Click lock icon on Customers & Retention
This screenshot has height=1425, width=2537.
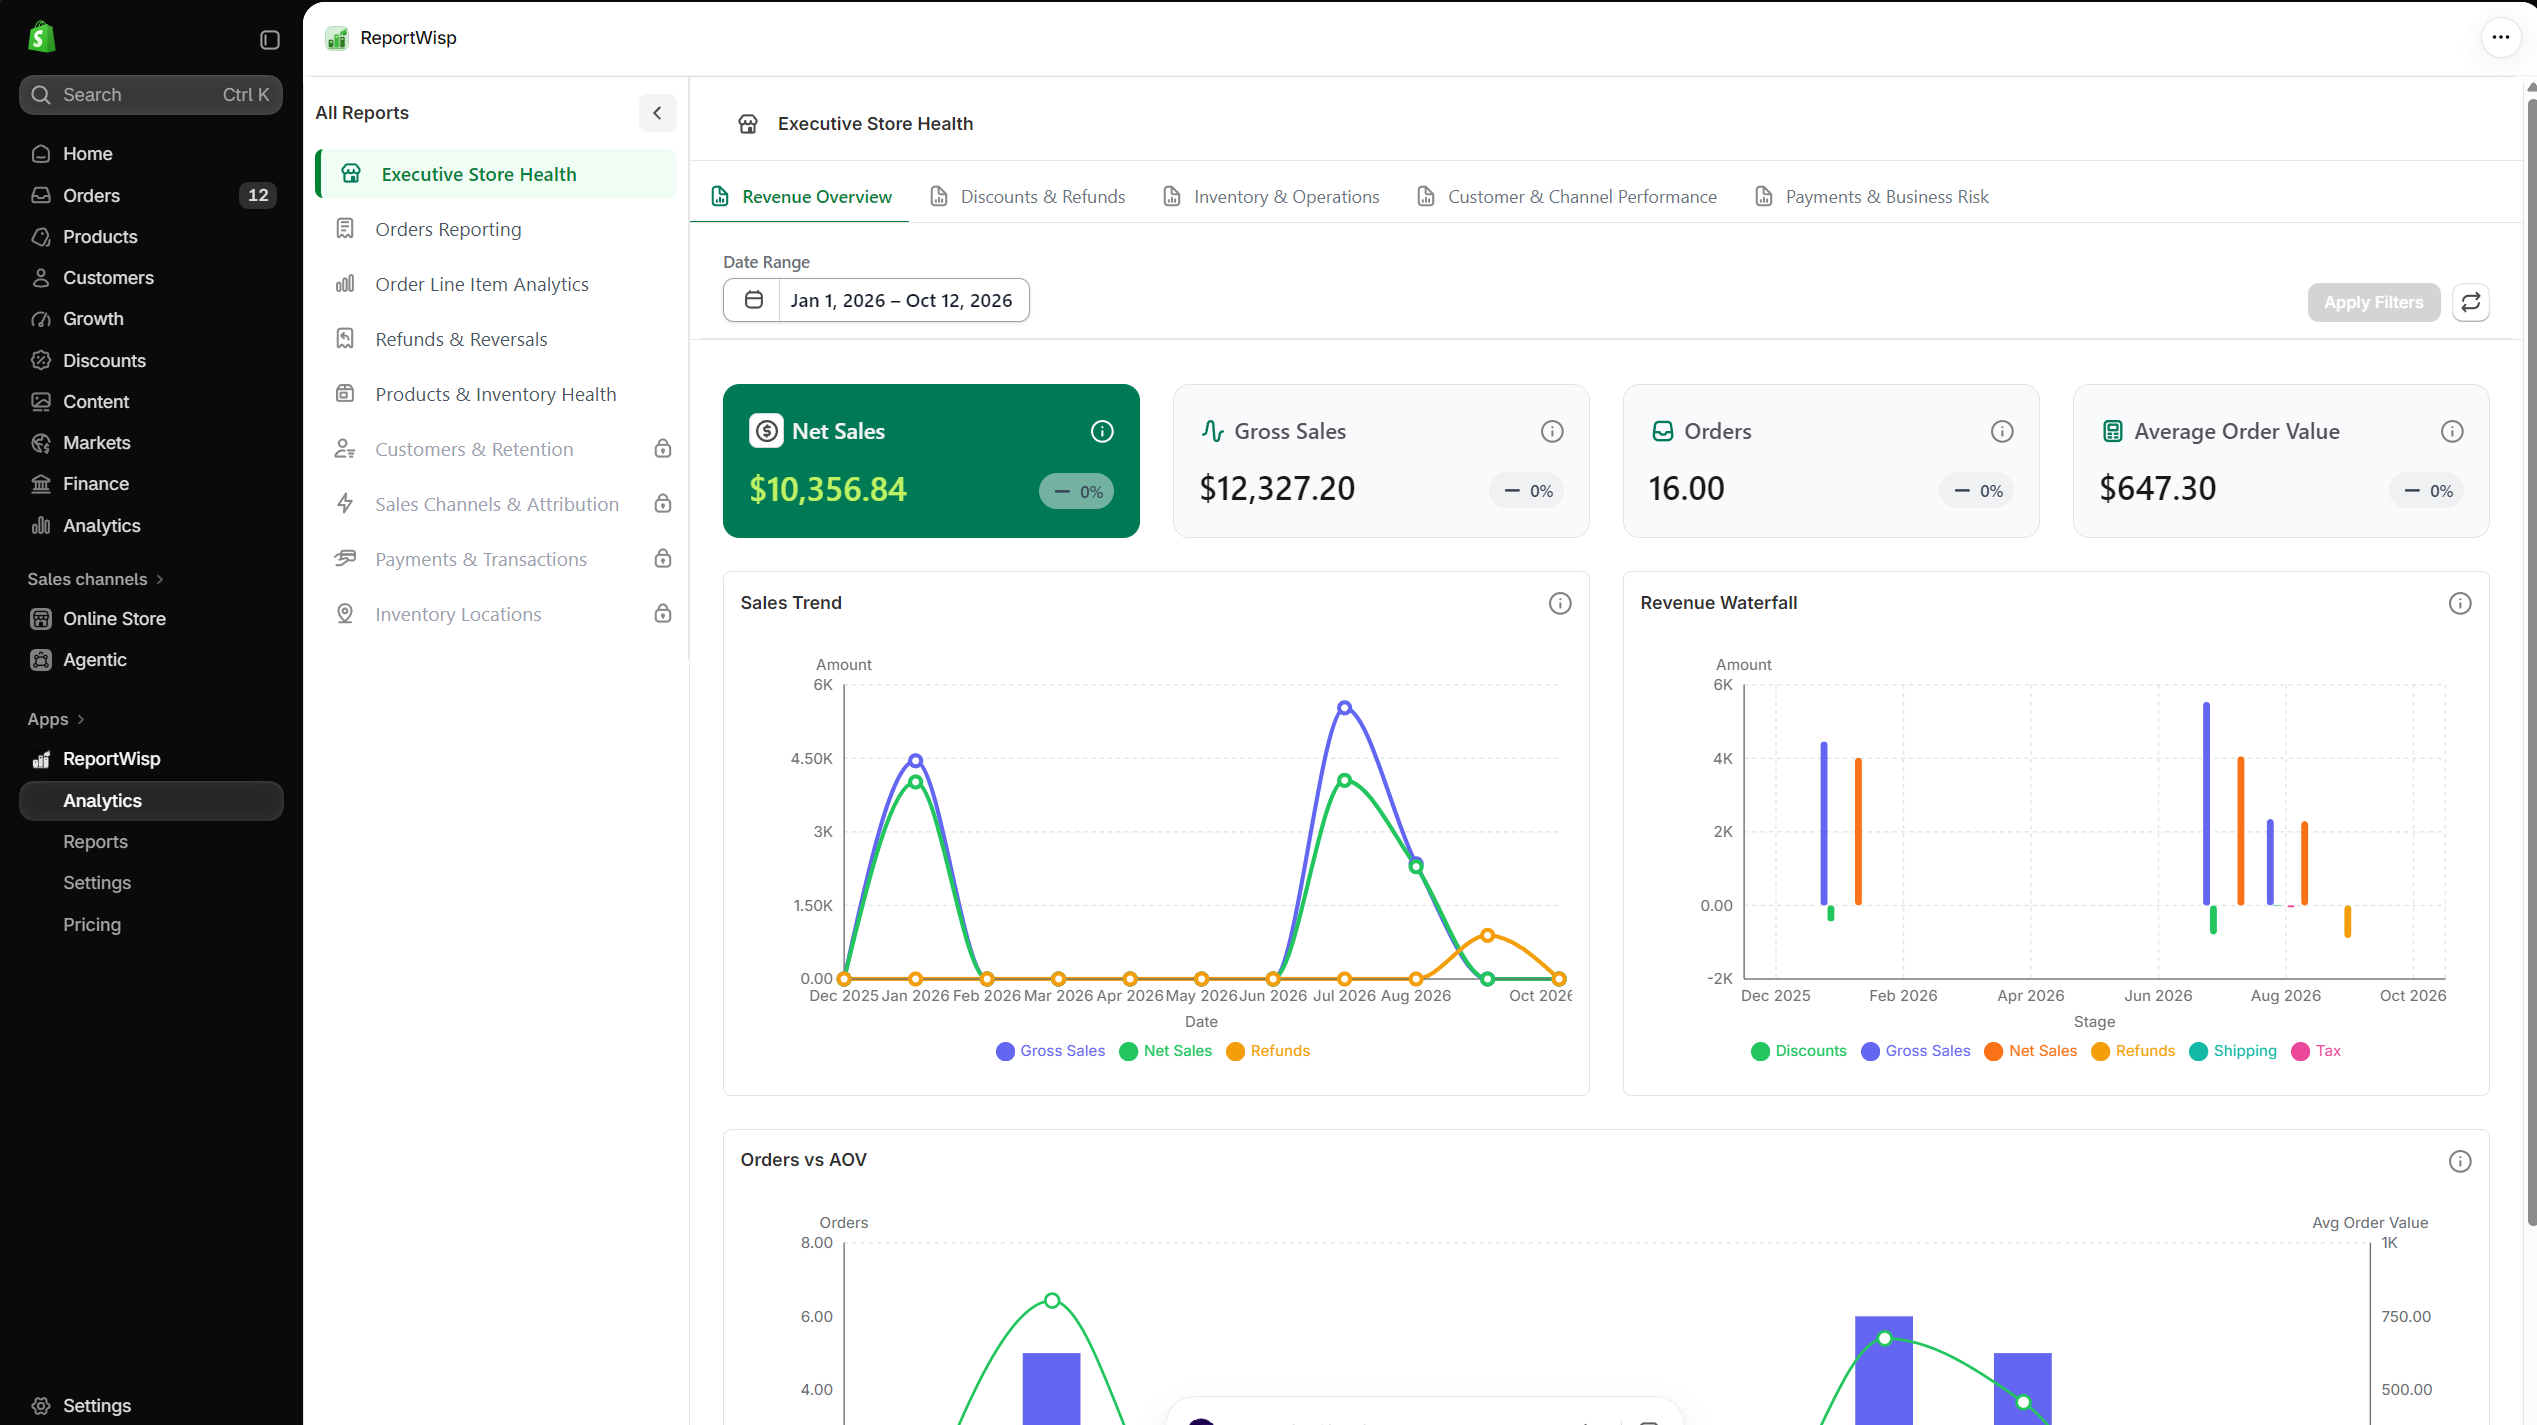coord(662,449)
